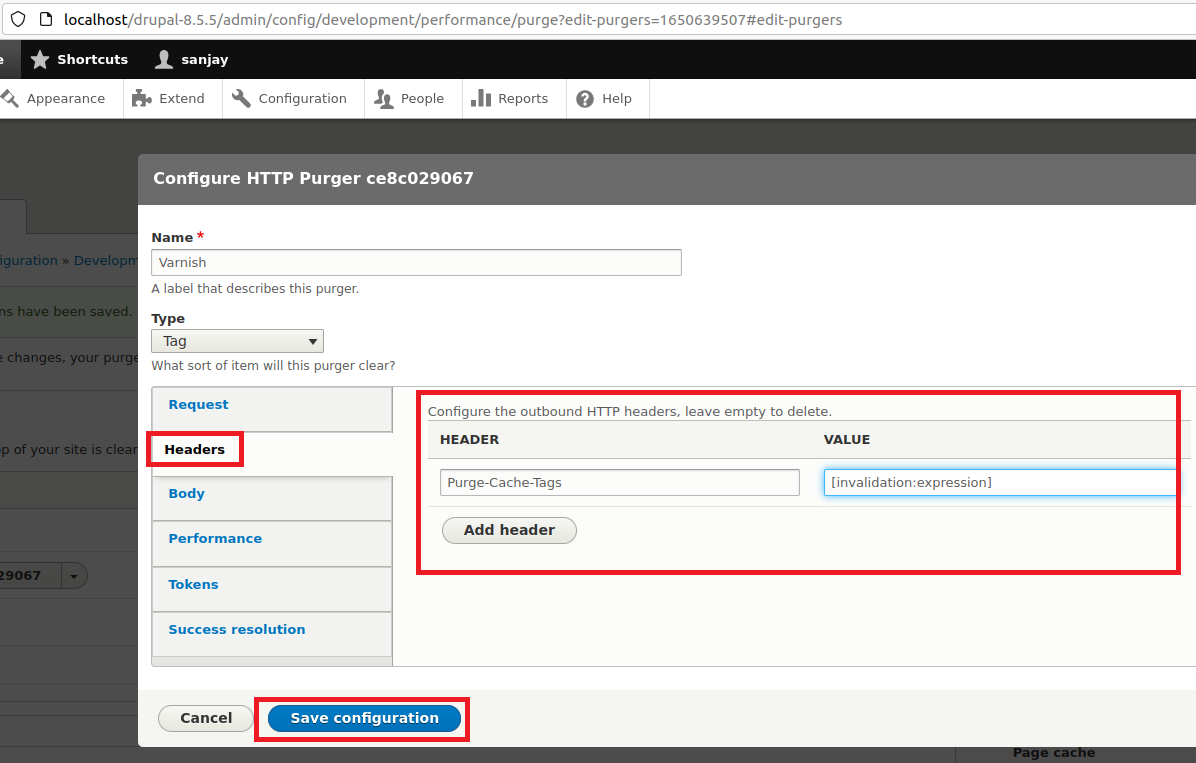Click the Shortcuts star icon

pos(40,60)
